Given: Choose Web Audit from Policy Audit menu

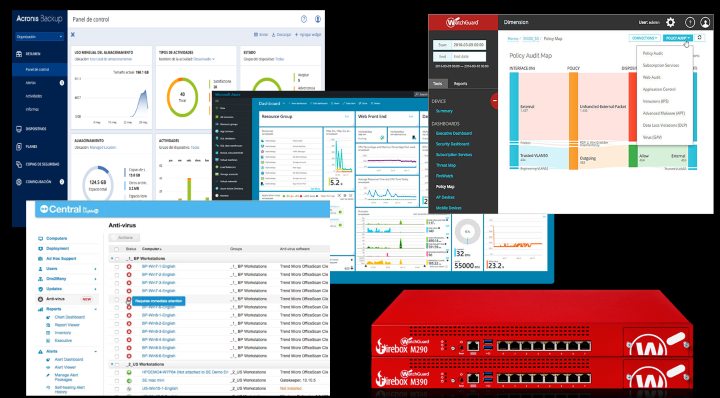Looking at the screenshot, I should (x=652, y=78).
